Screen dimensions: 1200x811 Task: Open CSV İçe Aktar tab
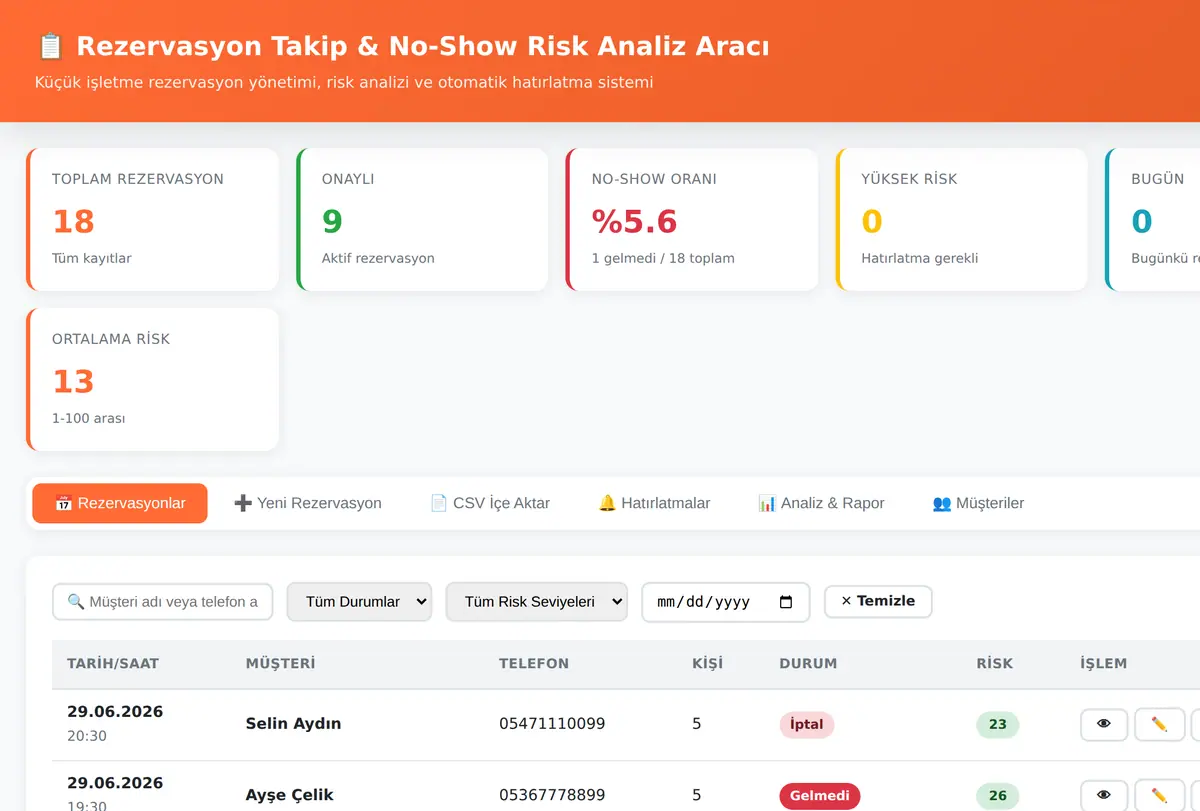(490, 503)
